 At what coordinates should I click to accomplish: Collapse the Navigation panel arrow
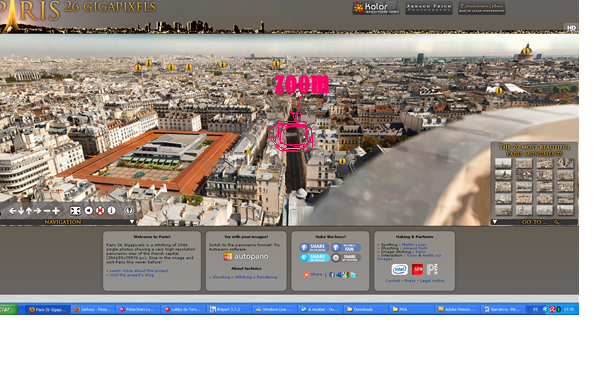point(132,222)
